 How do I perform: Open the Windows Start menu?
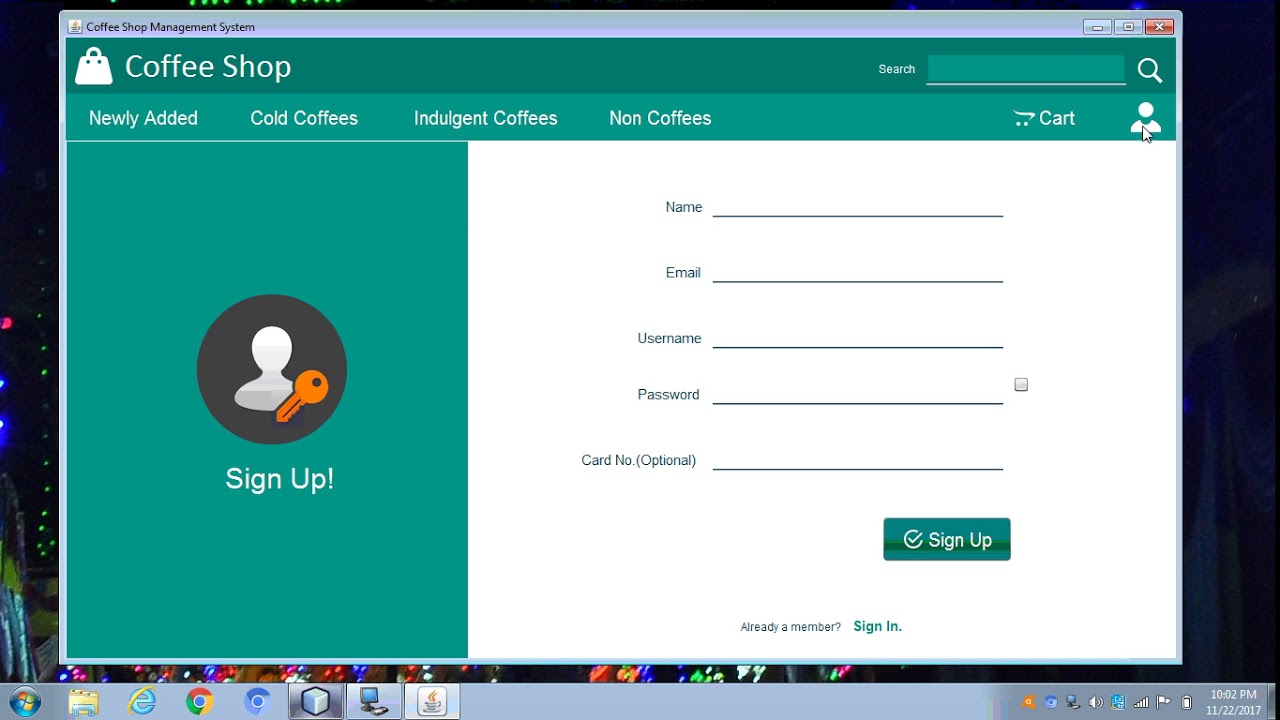coord(23,702)
